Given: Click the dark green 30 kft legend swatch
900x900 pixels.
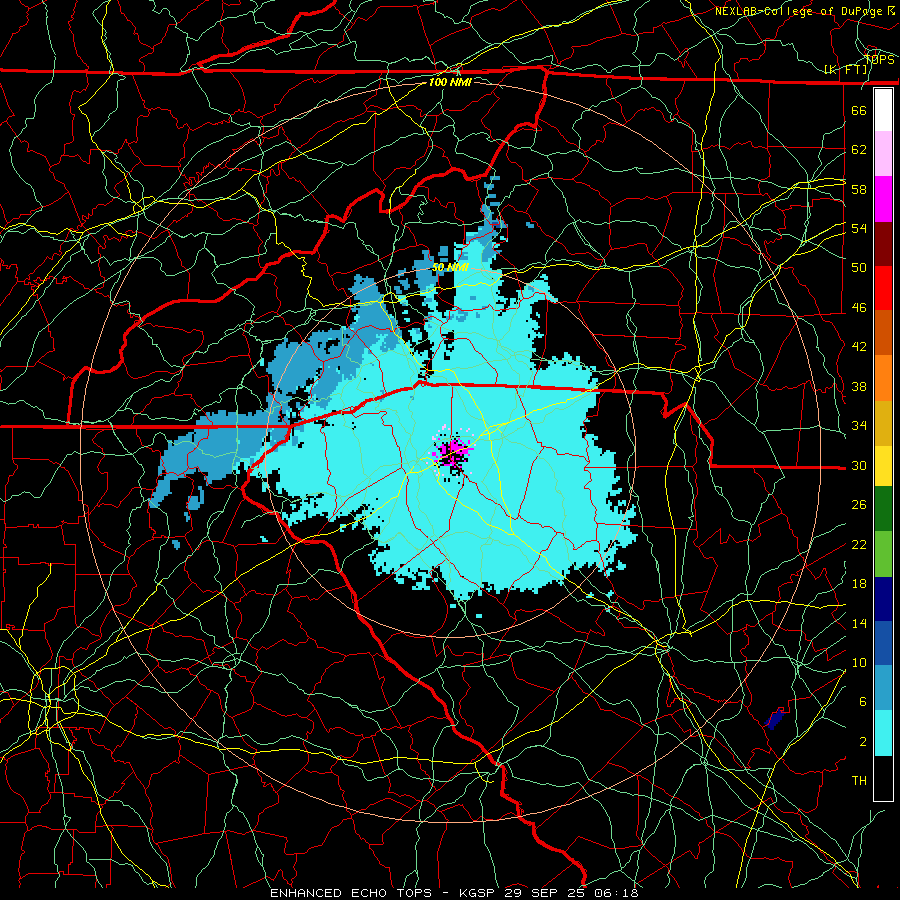Looking at the screenshot, I should click(883, 509).
